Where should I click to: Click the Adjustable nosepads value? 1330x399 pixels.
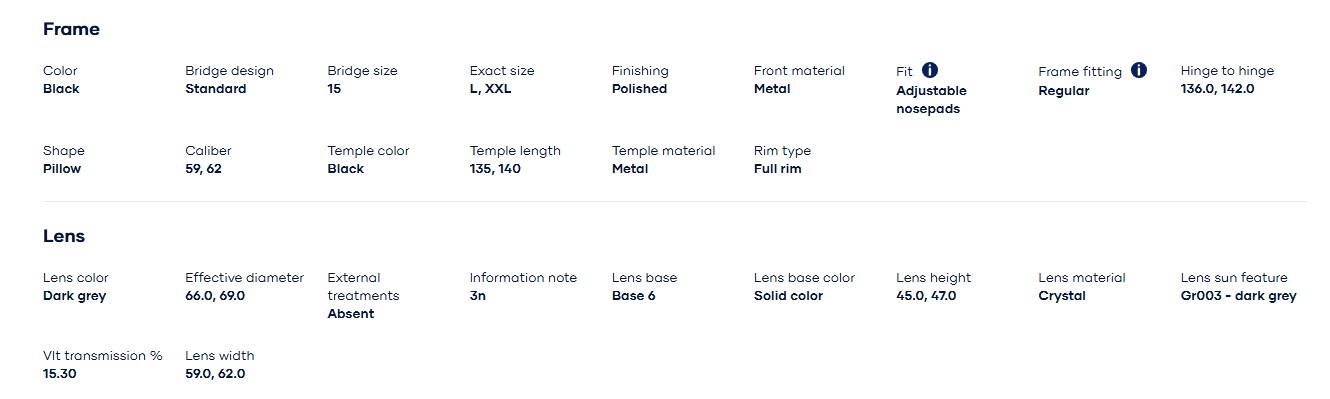pyautogui.click(x=931, y=100)
